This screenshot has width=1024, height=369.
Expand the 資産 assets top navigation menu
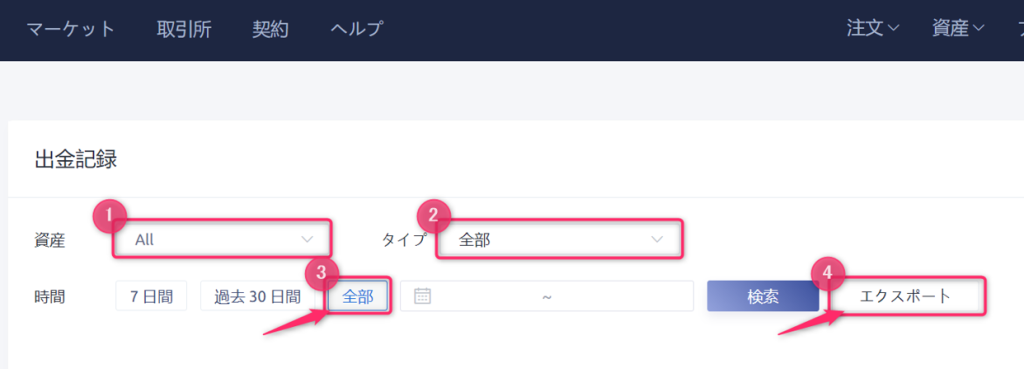pyautogui.click(x=957, y=29)
